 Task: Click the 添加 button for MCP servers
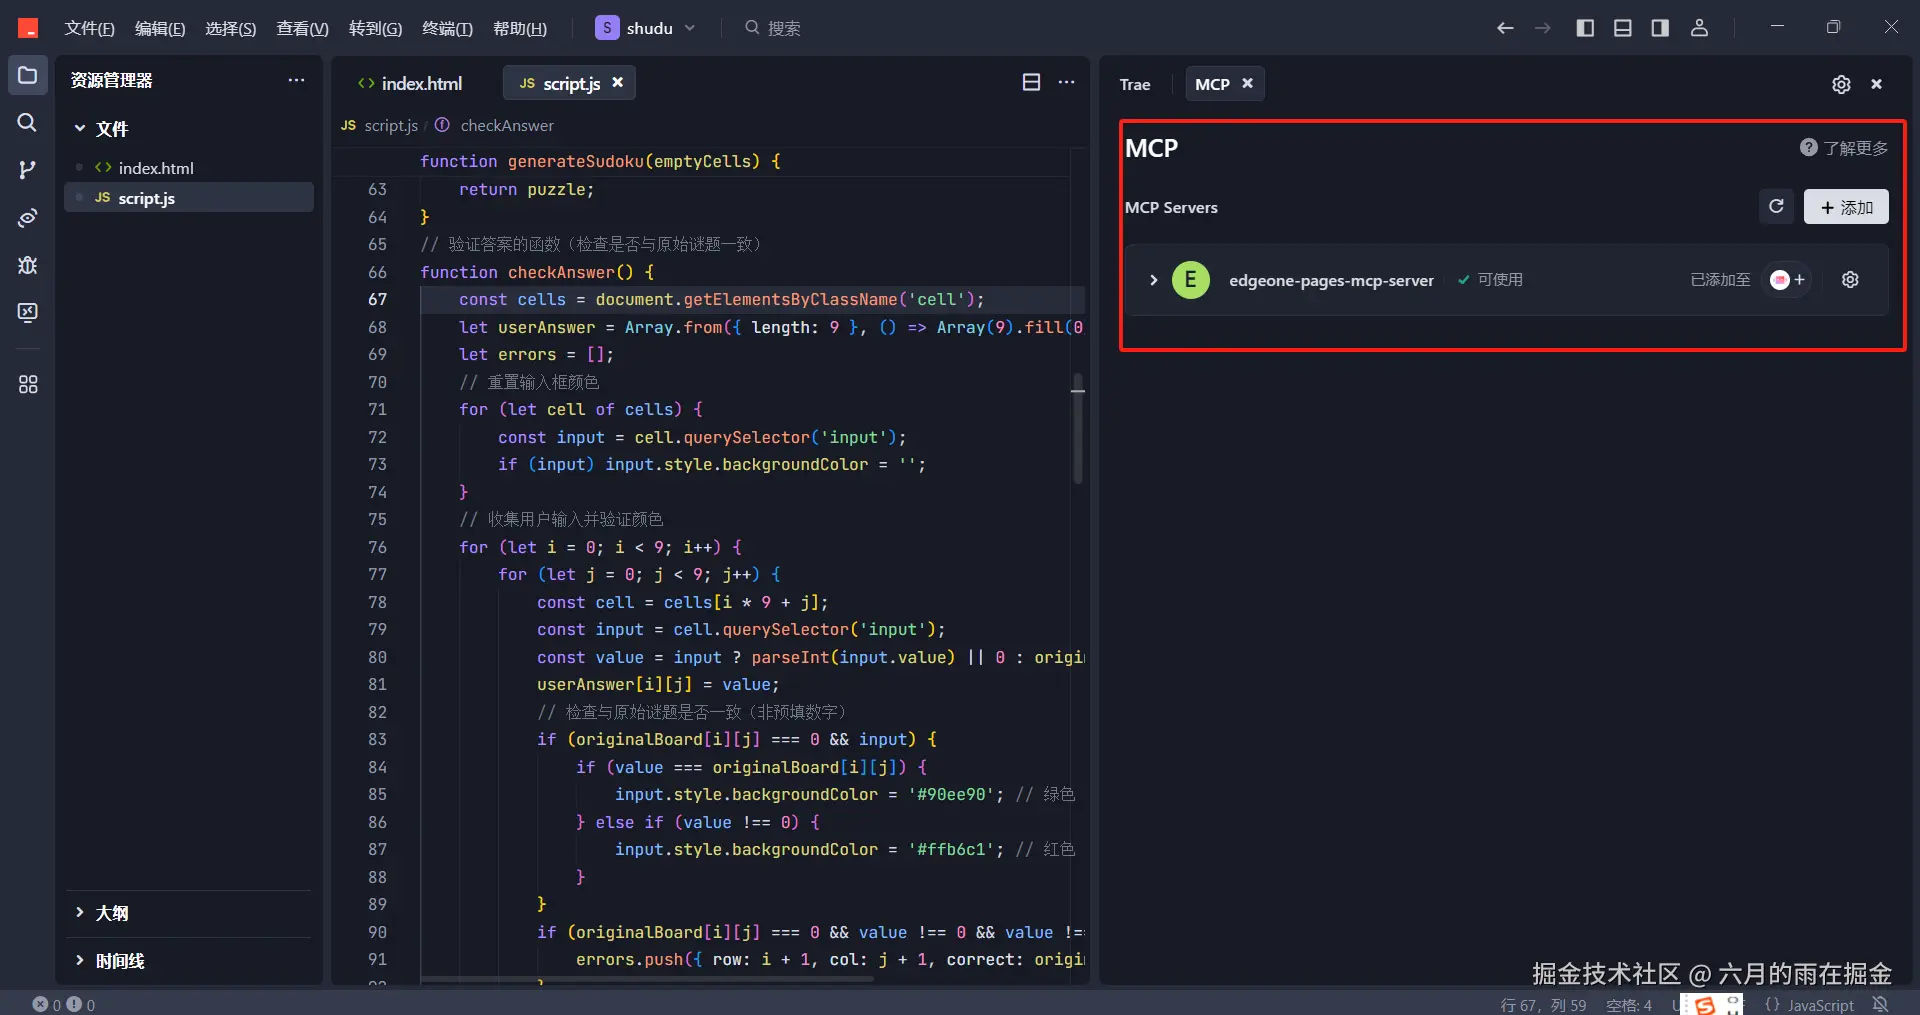[1845, 207]
